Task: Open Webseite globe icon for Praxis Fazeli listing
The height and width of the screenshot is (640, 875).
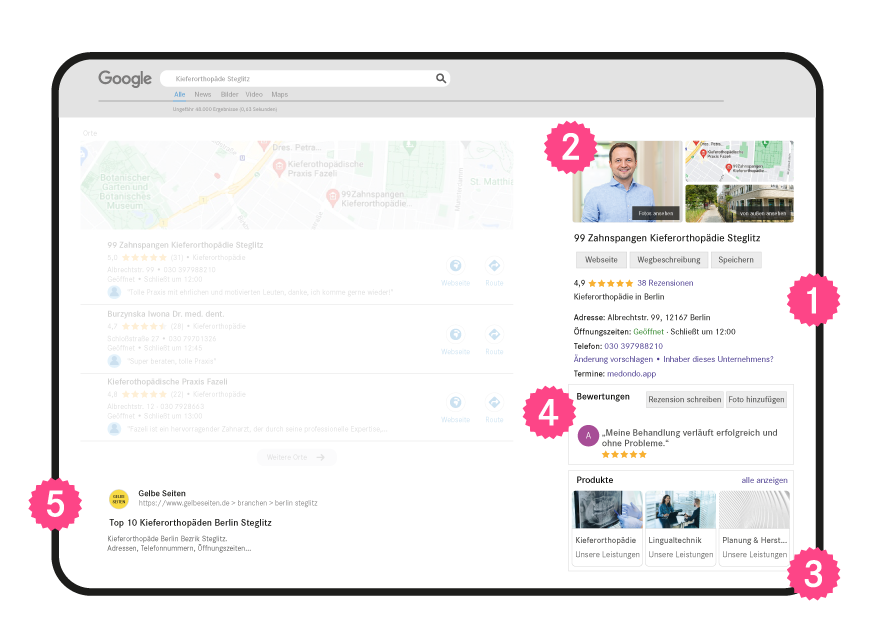Action: (455, 402)
